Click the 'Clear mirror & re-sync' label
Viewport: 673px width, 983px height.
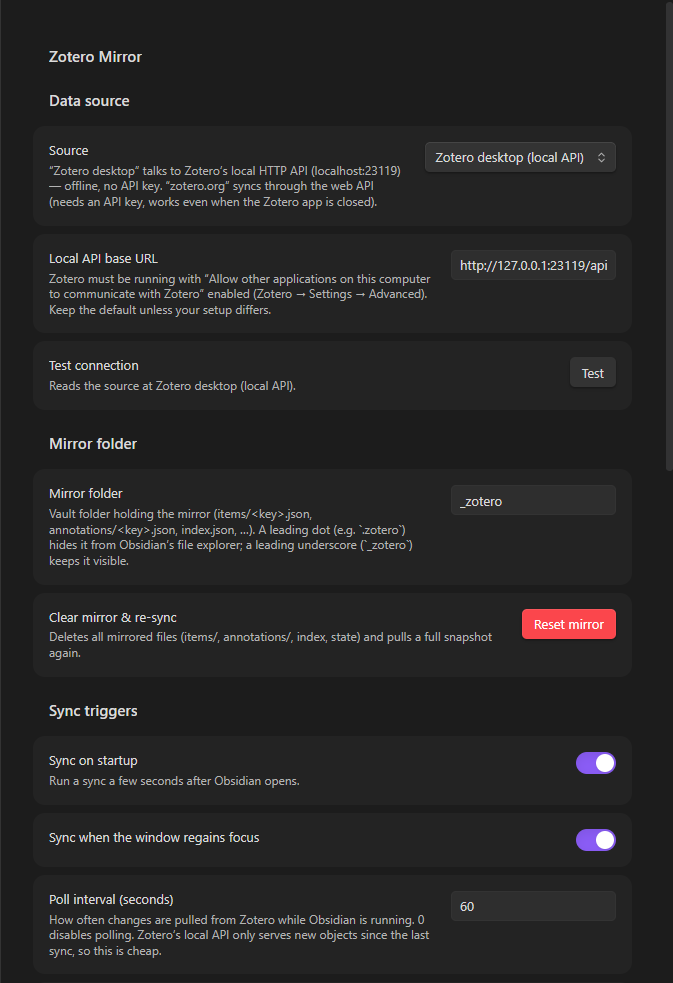(113, 618)
